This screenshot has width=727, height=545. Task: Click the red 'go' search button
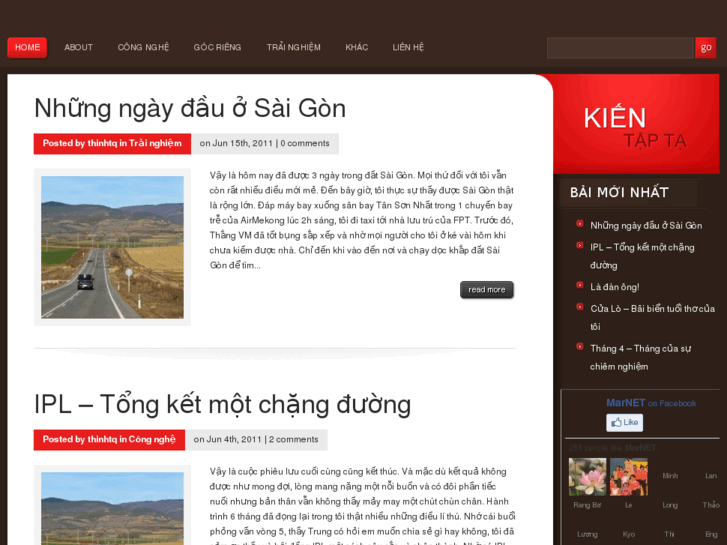coord(706,48)
